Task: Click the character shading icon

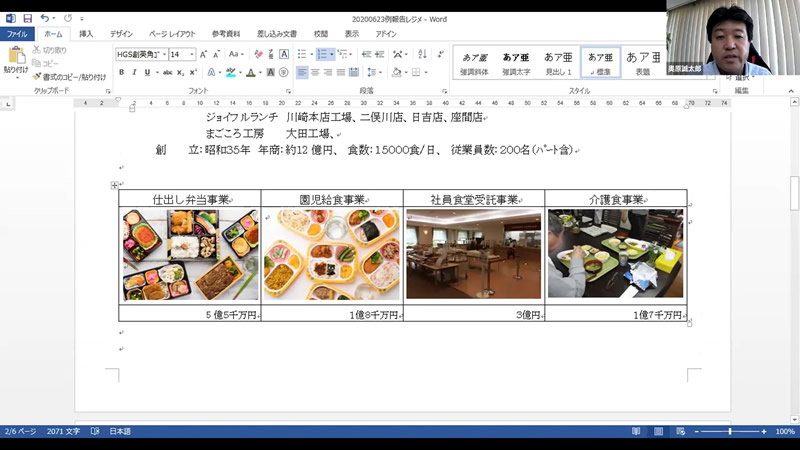Action: (271, 72)
